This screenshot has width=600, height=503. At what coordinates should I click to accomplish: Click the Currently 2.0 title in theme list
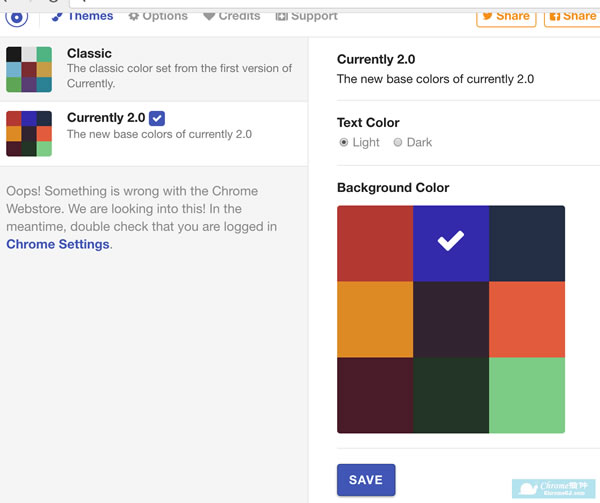click(106, 117)
